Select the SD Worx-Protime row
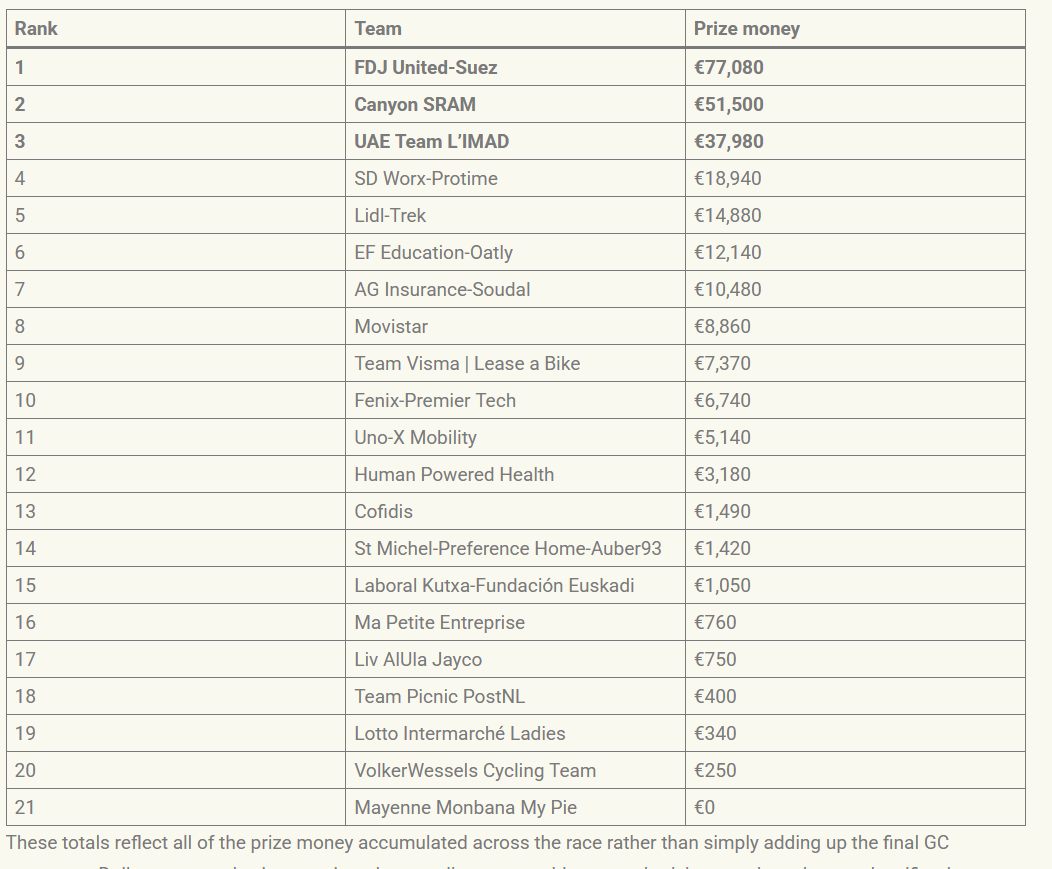Viewport: 1052px width, 869px height. click(x=516, y=178)
